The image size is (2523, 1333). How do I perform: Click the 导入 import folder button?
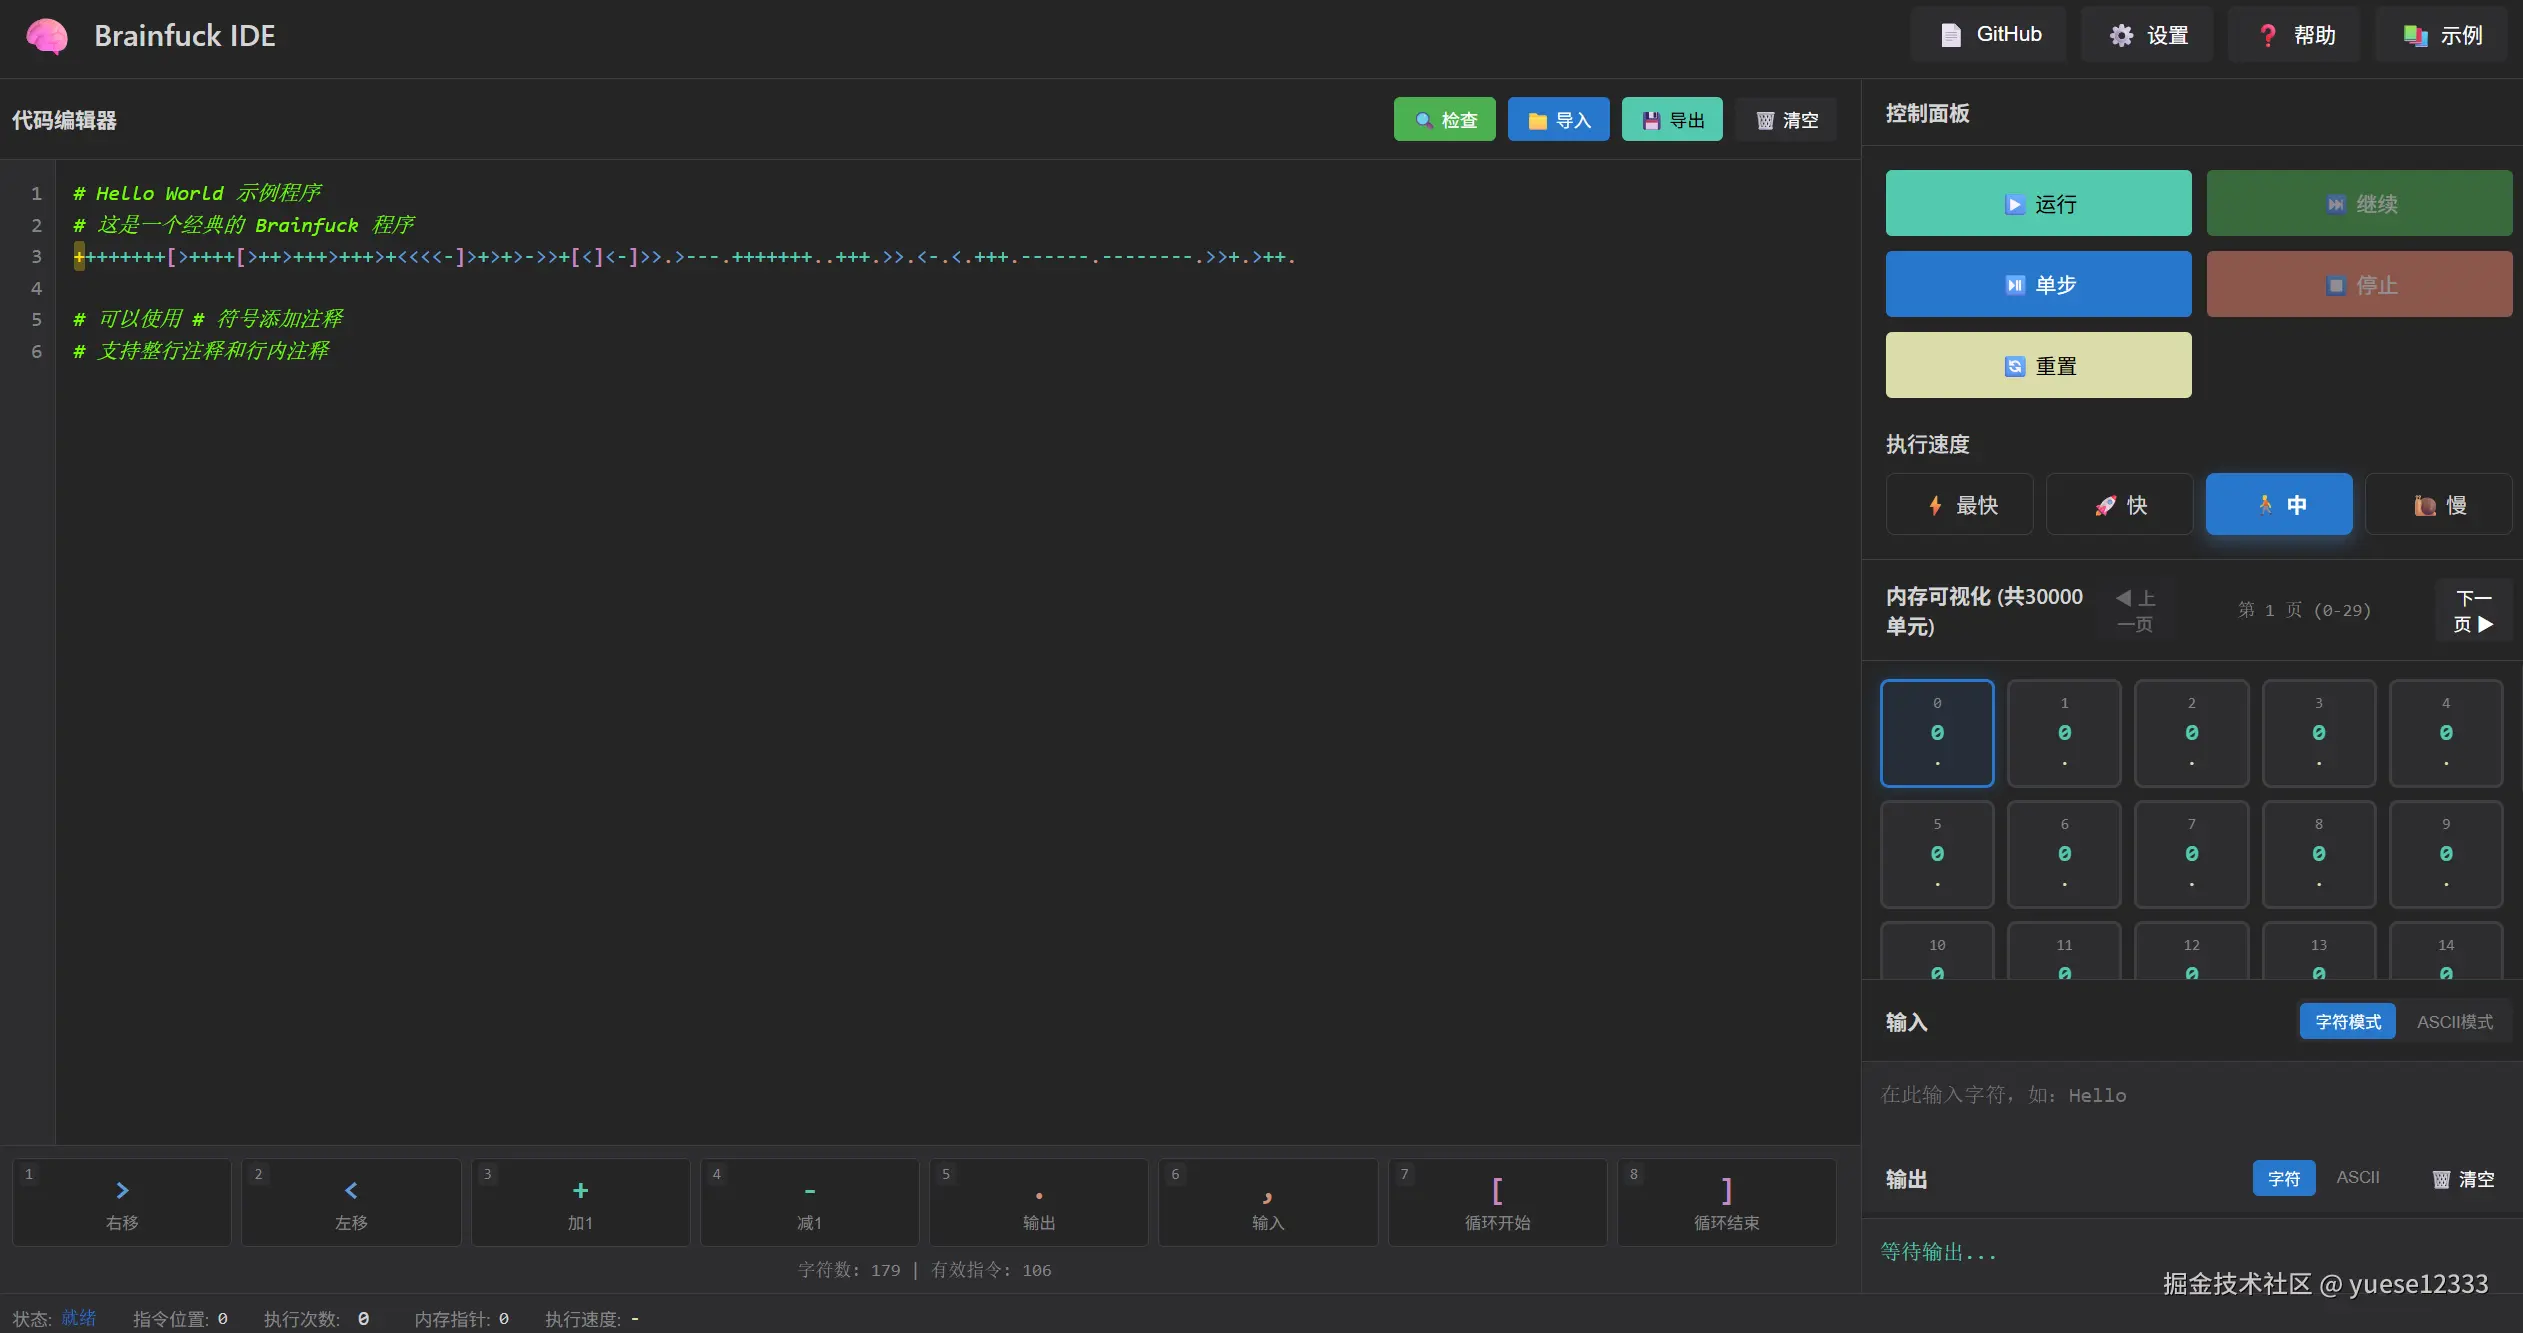tap(1558, 120)
